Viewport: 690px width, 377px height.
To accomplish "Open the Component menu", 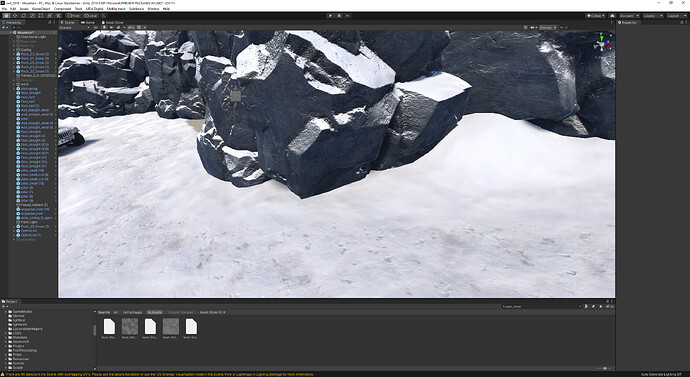I will (62, 9).
